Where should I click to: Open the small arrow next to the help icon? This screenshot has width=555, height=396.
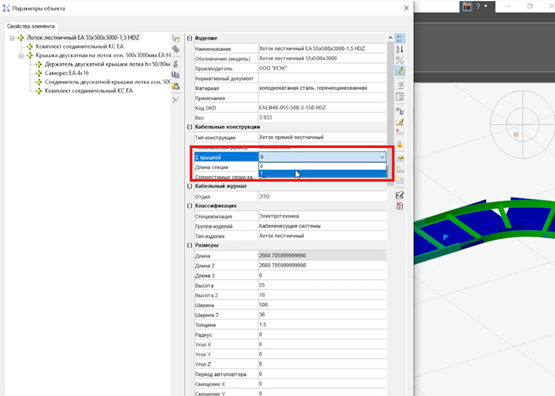(x=486, y=6)
